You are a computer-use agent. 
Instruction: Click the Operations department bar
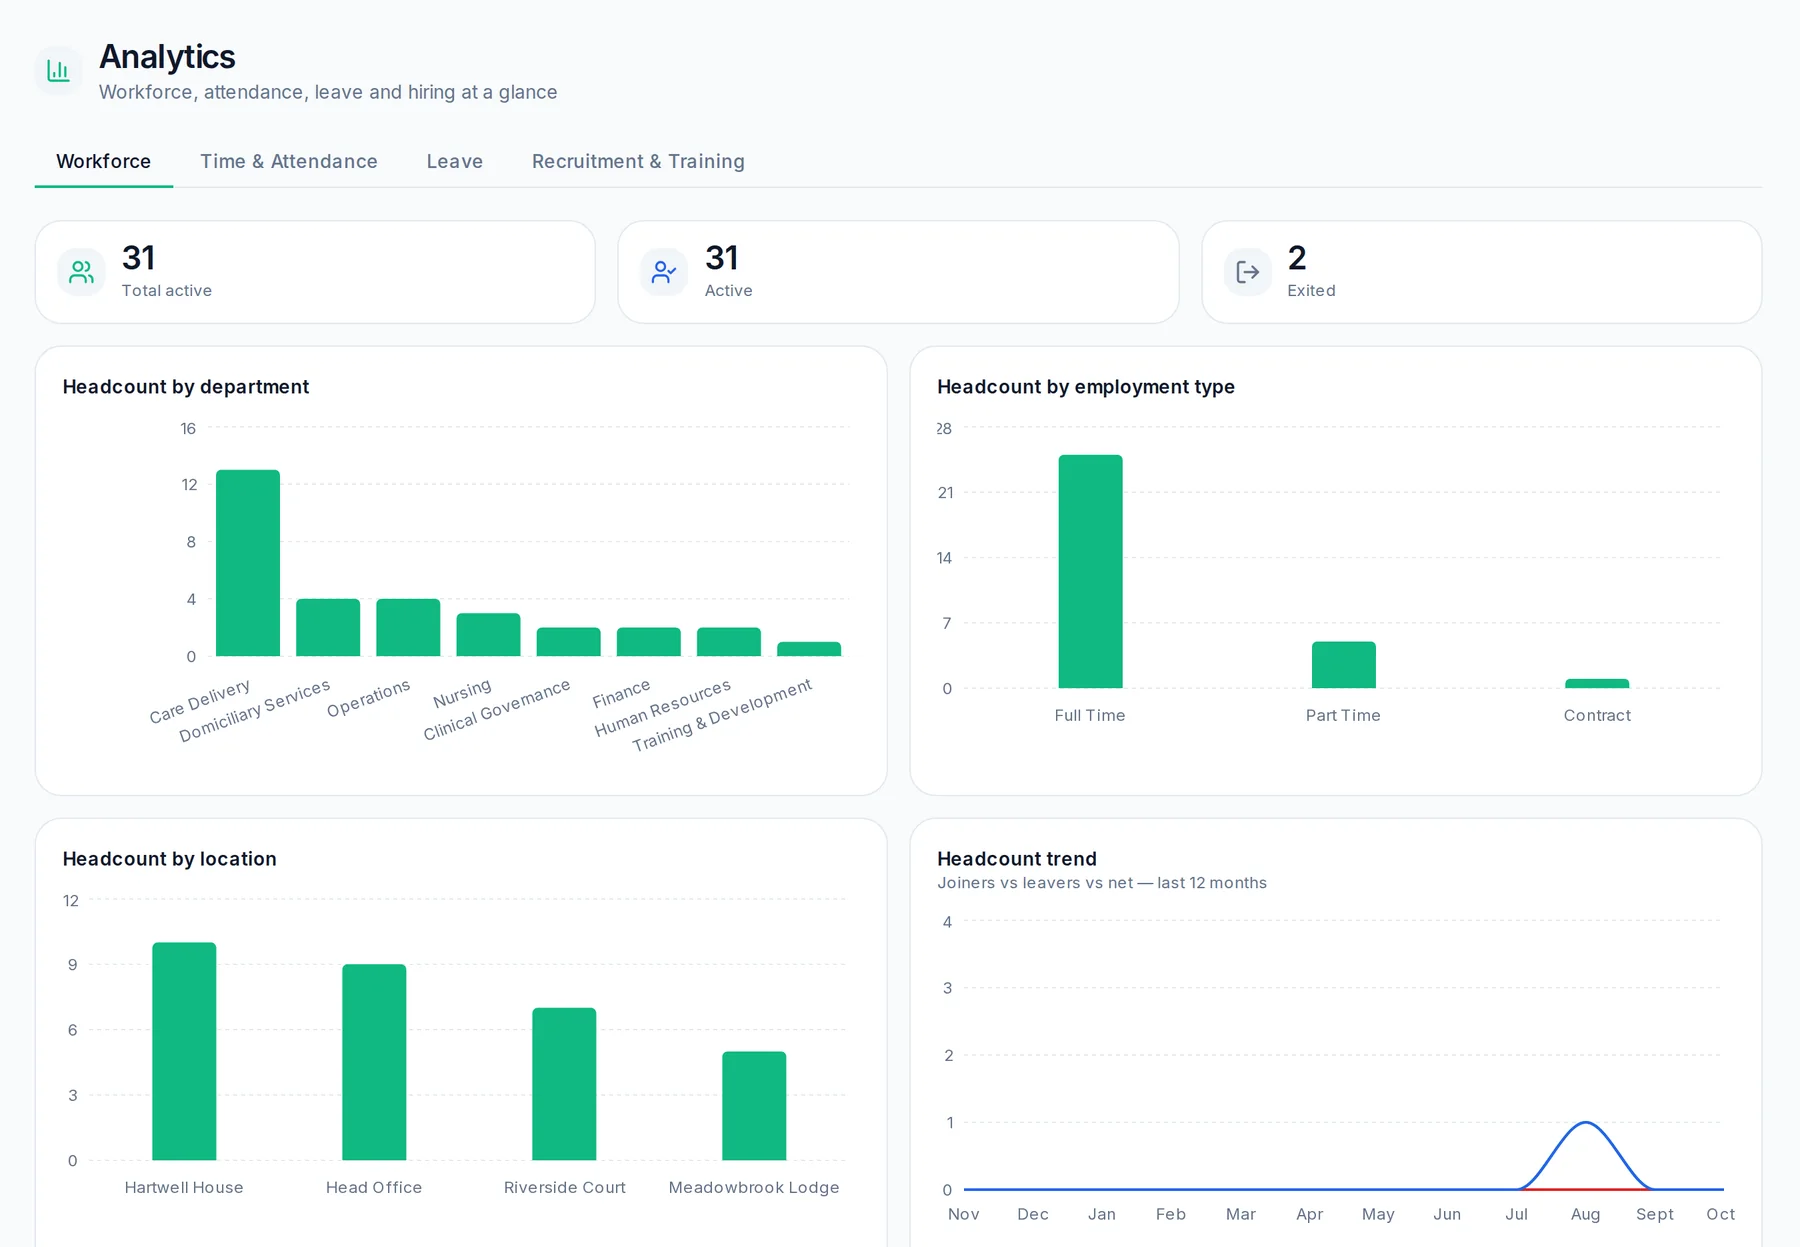click(x=408, y=627)
